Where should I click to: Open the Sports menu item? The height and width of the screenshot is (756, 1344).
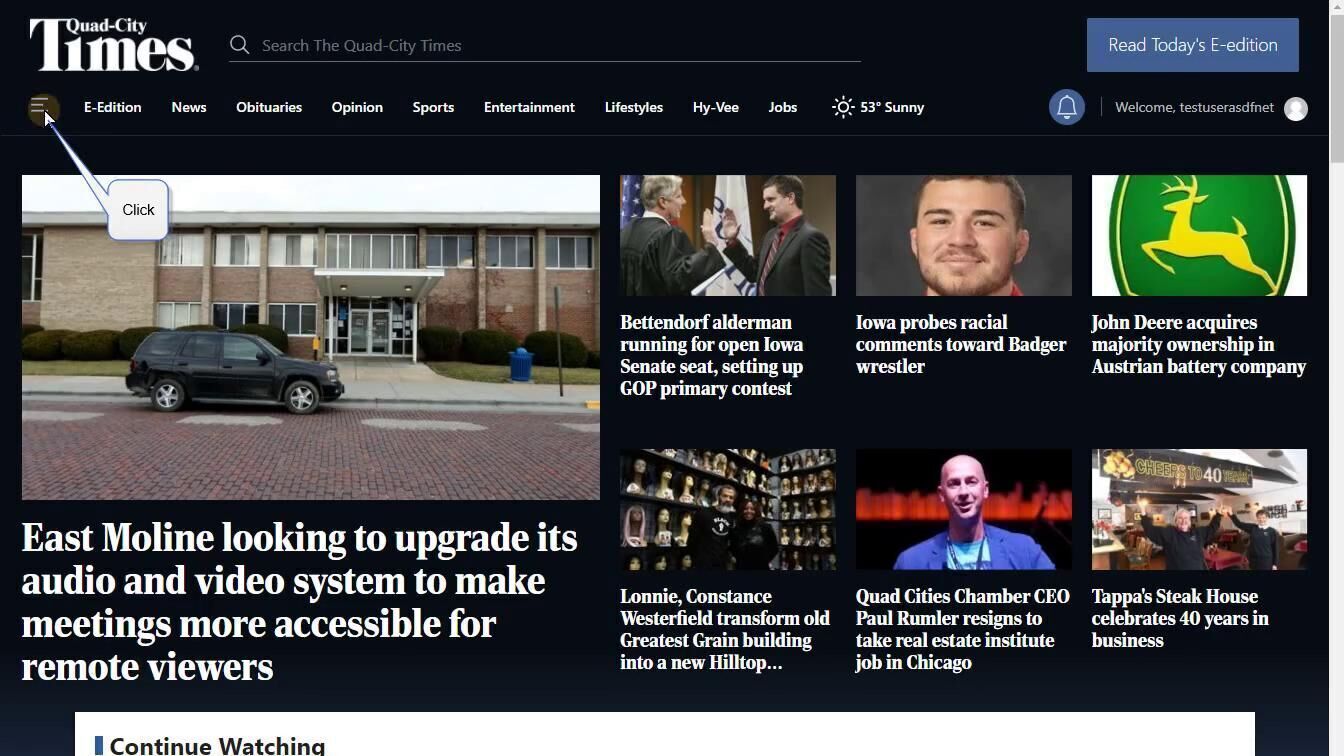[433, 107]
